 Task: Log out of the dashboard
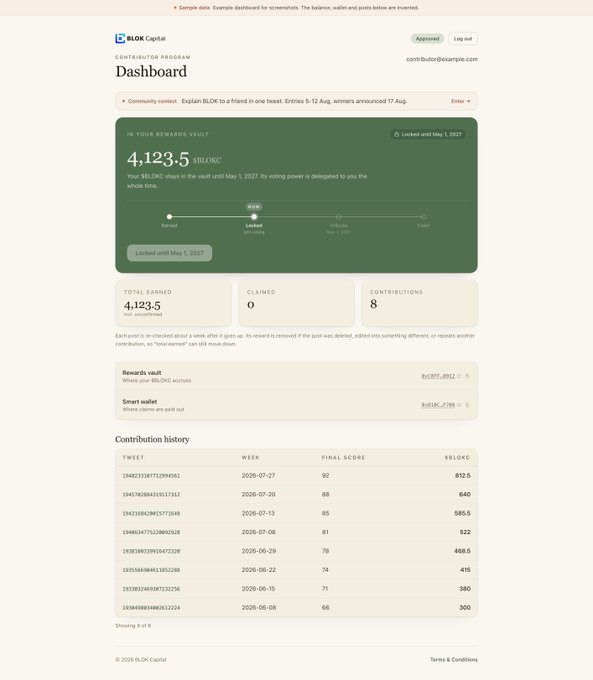(463, 39)
